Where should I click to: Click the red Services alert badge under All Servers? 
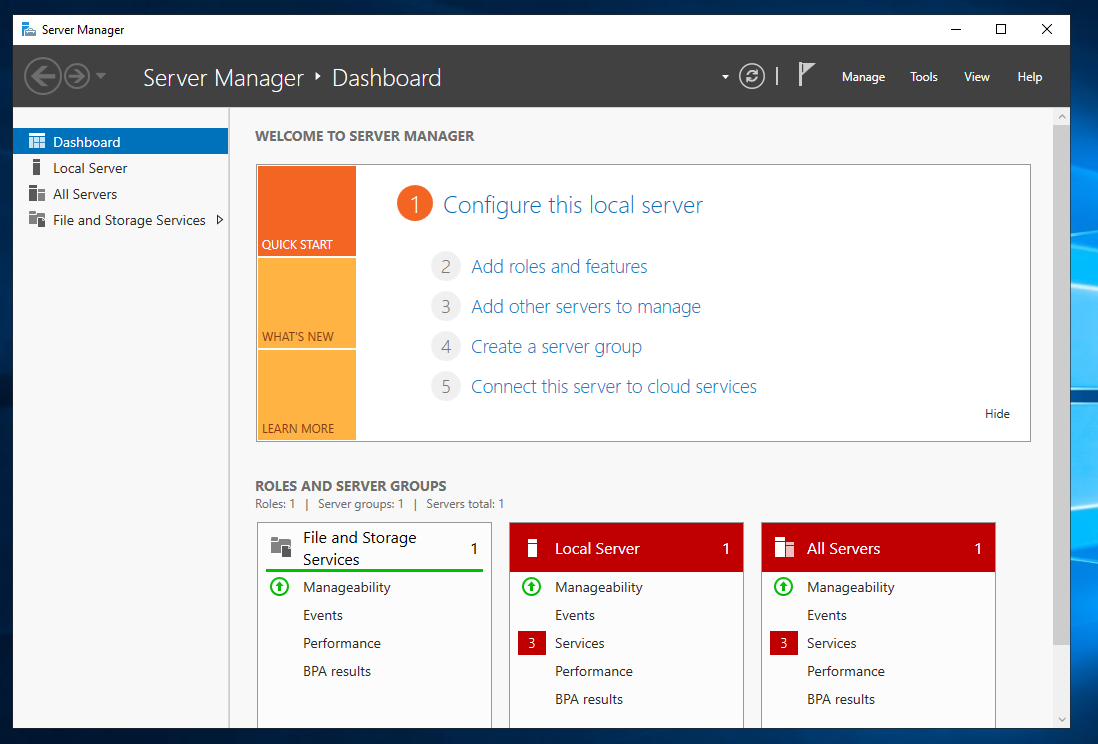[783, 643]
